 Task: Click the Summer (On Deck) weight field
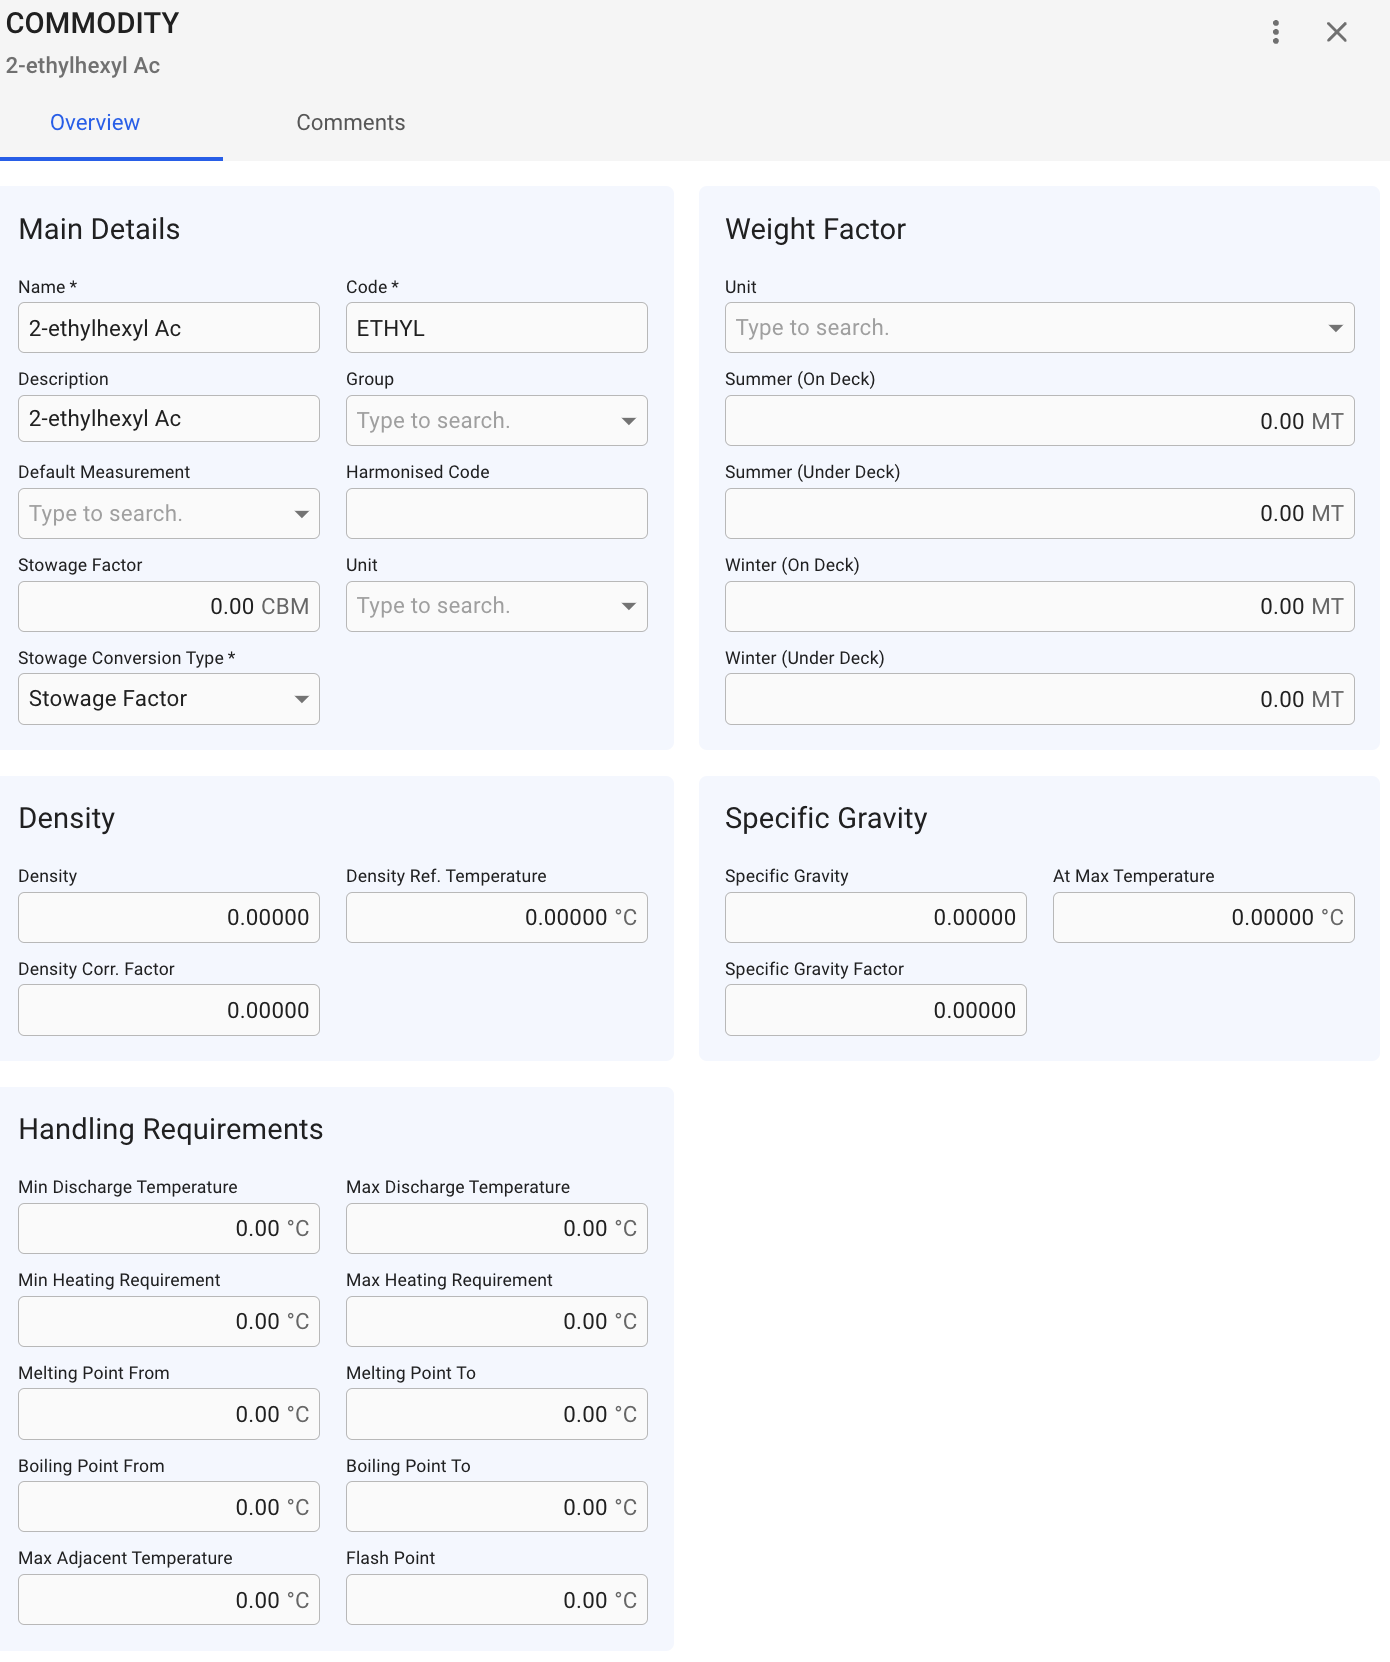tap(1038, 421)
